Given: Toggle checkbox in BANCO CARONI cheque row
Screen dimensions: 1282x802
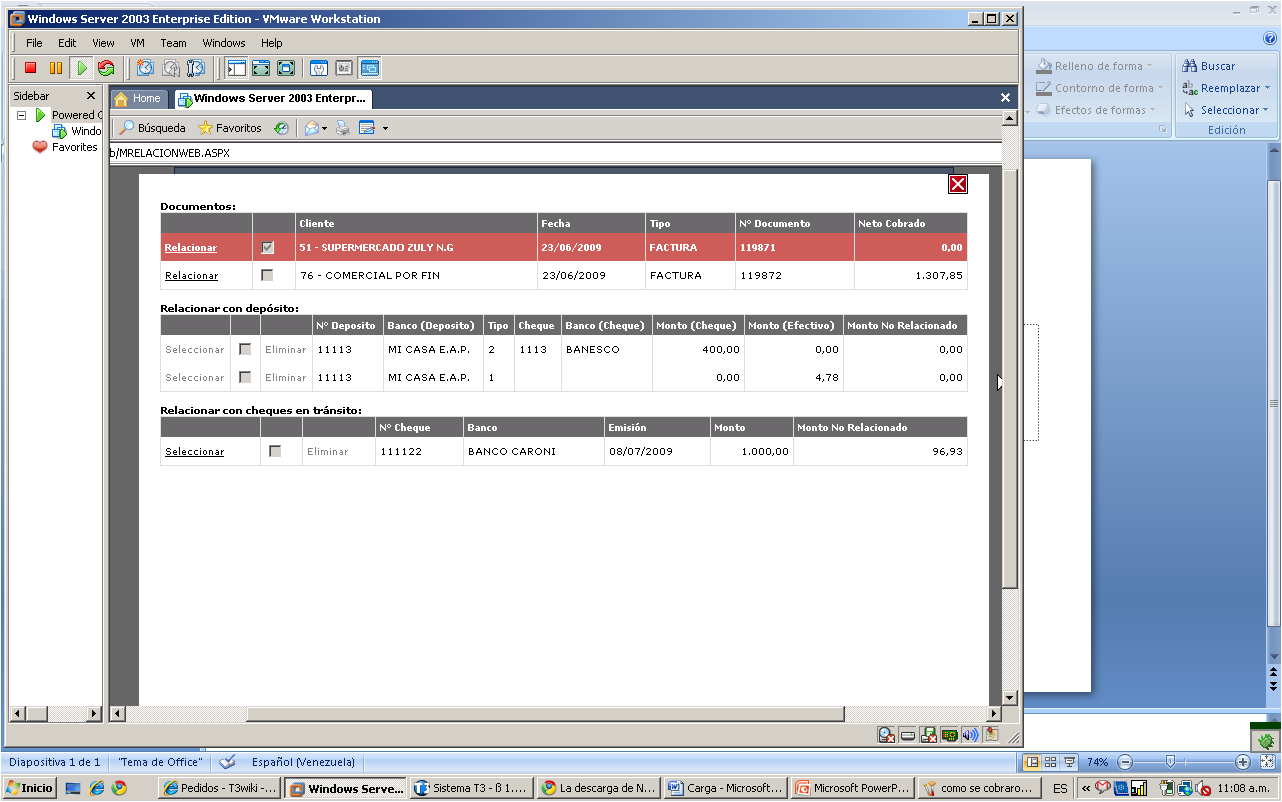Looking at the screenshot, I should [275, 451].
